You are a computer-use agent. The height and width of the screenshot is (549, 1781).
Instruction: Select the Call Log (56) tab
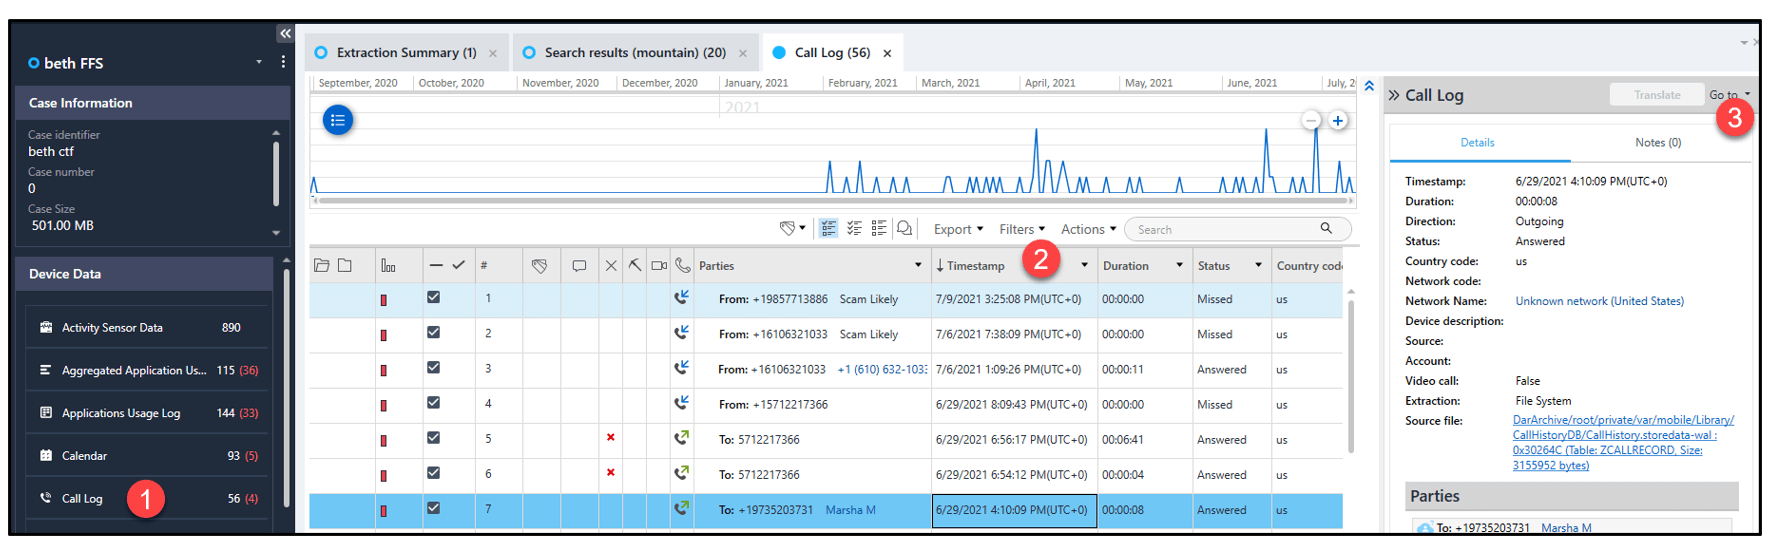point(832,53)
